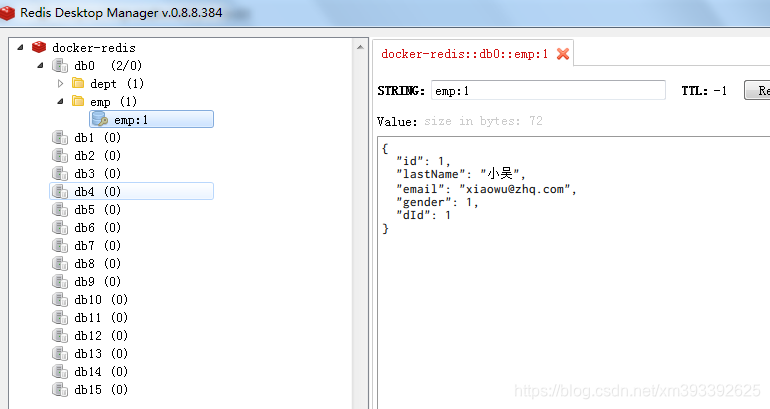
Task: Click the db7 database icon
Action: coord(59,245)
